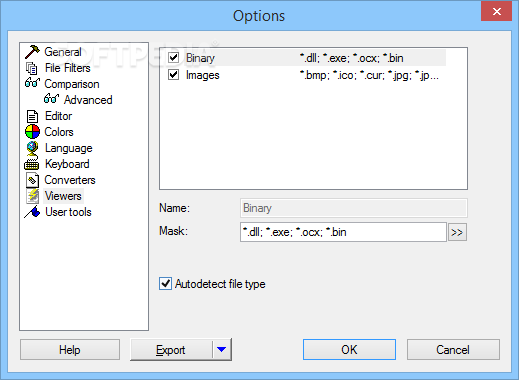The height and width of the screenshot is (380, 519).
Task: Click the glasses icon beside Comparison
Action: [32, 83]
